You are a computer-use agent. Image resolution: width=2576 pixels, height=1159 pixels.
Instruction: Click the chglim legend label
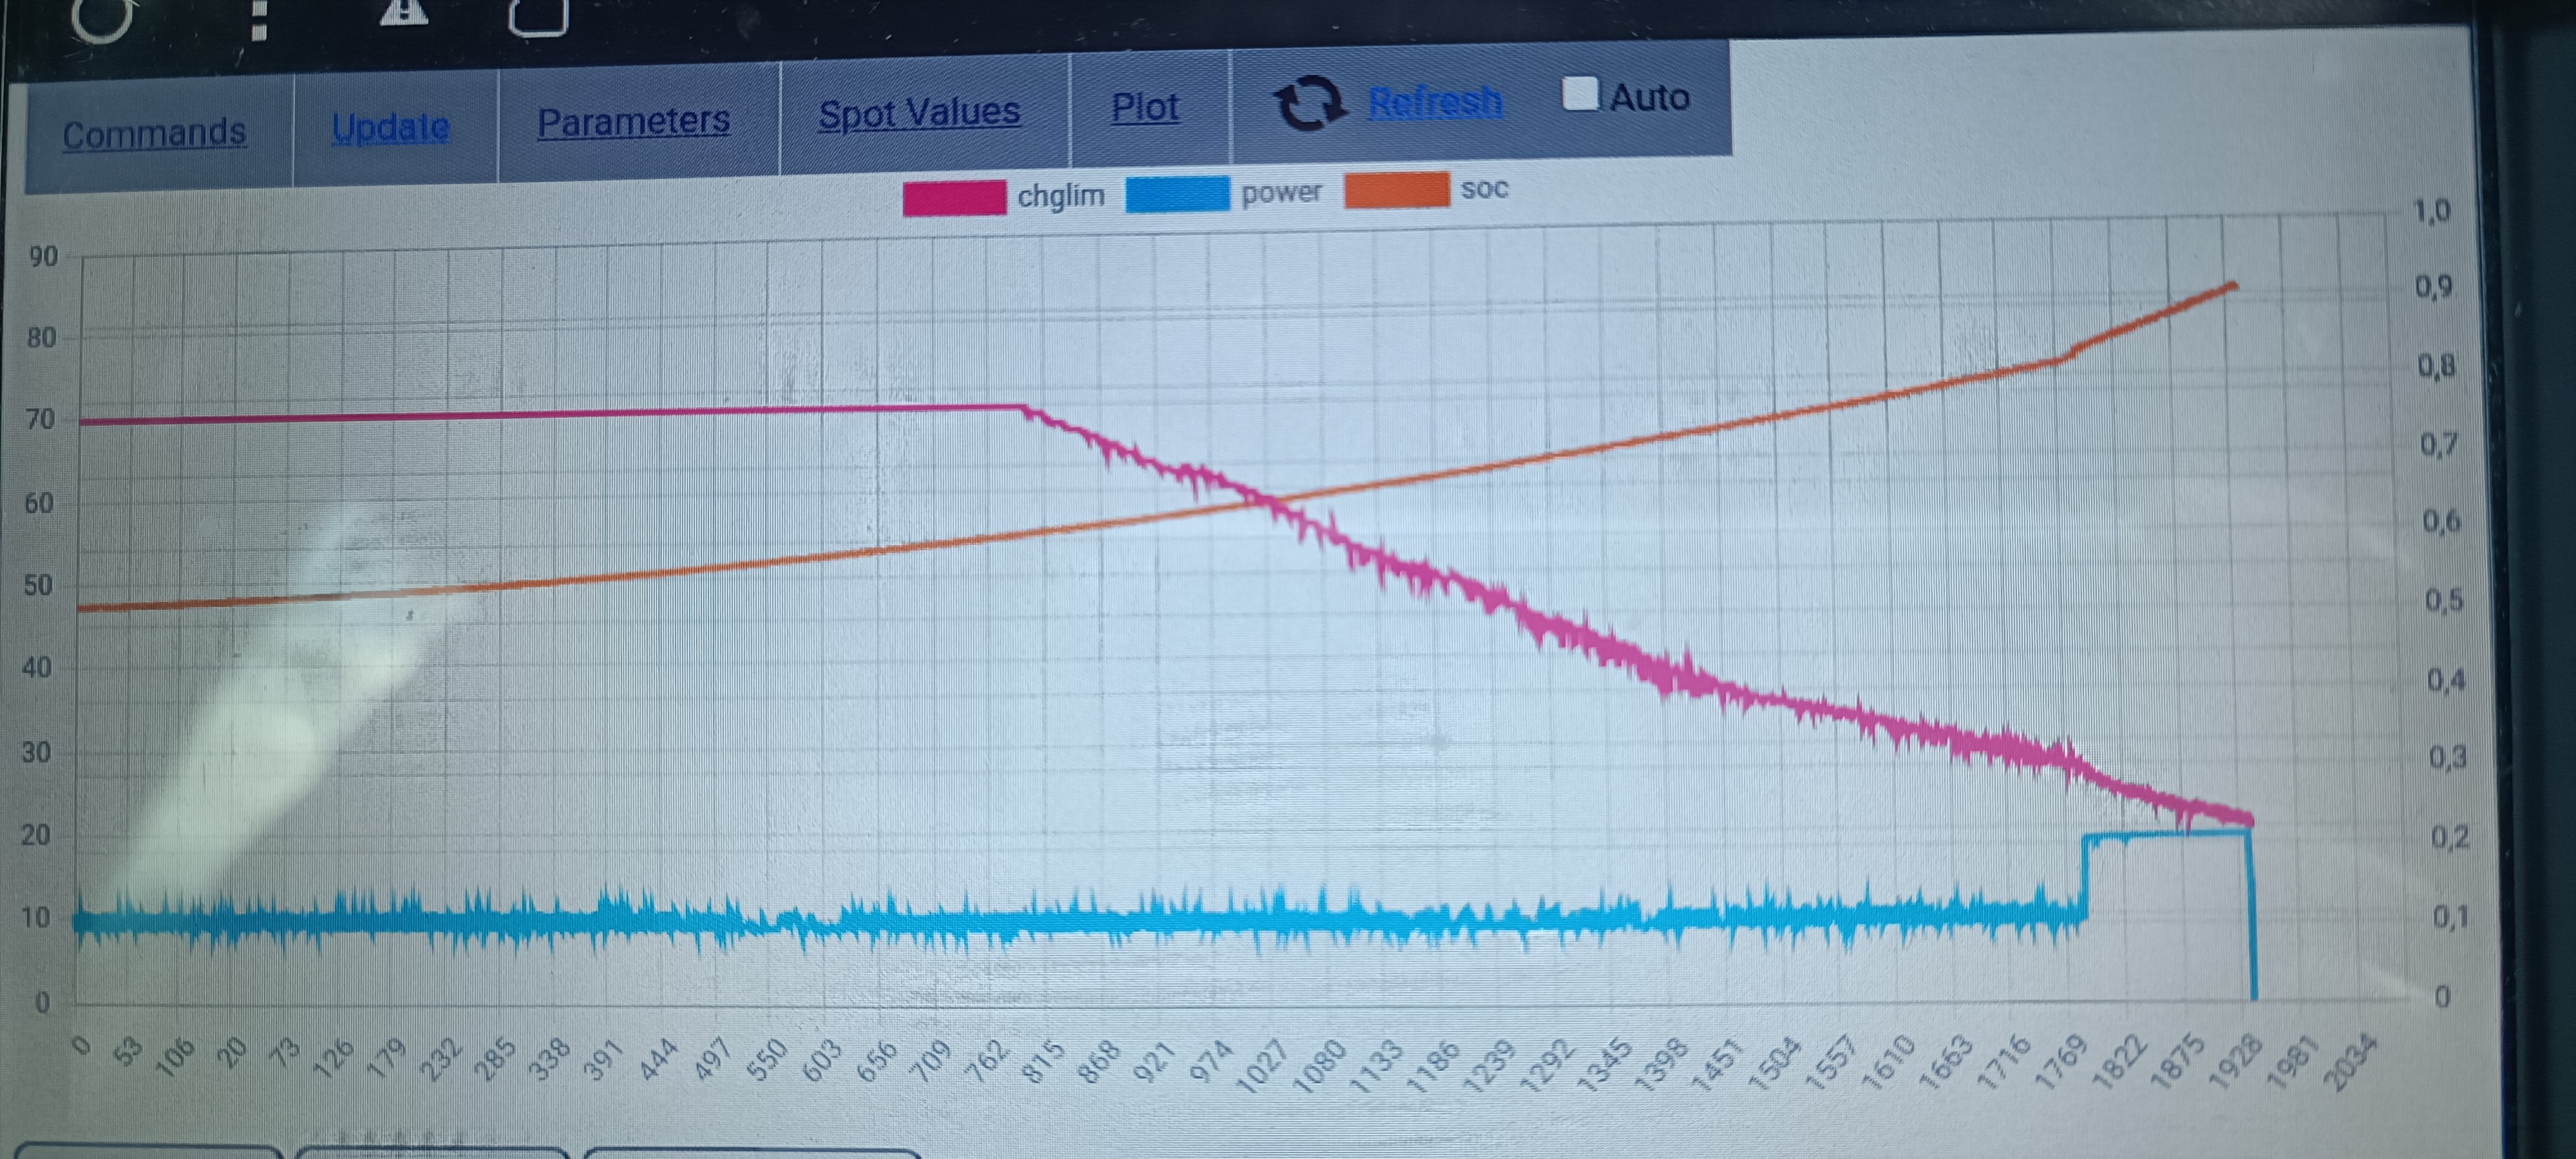click(1060, 195)
